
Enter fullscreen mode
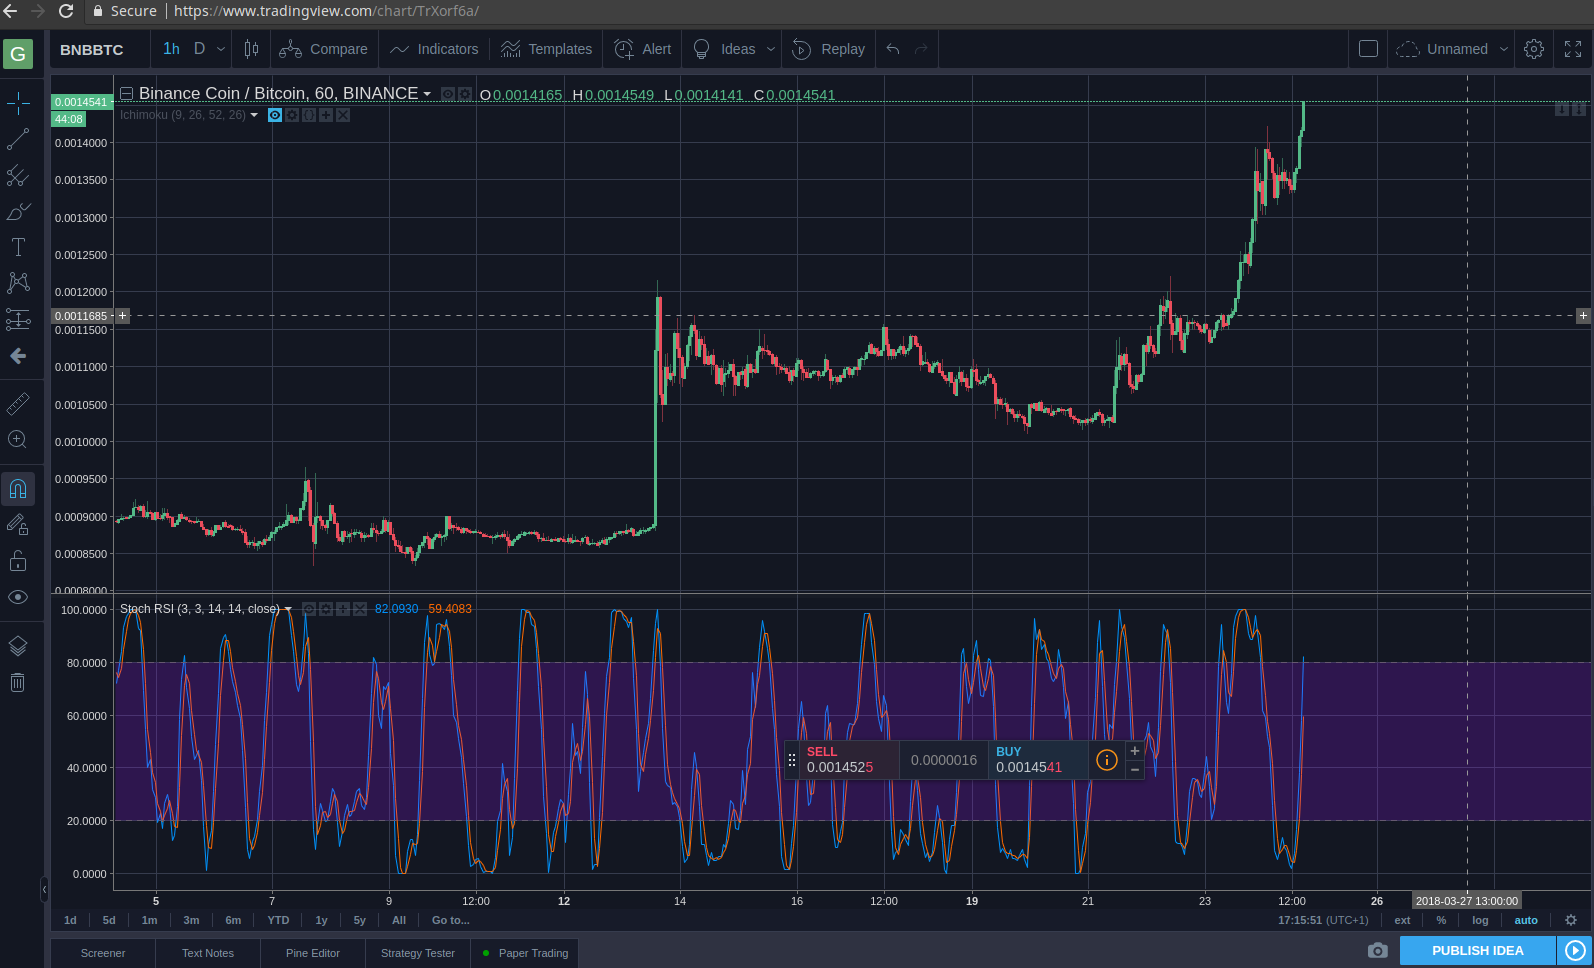[1573, 49]
